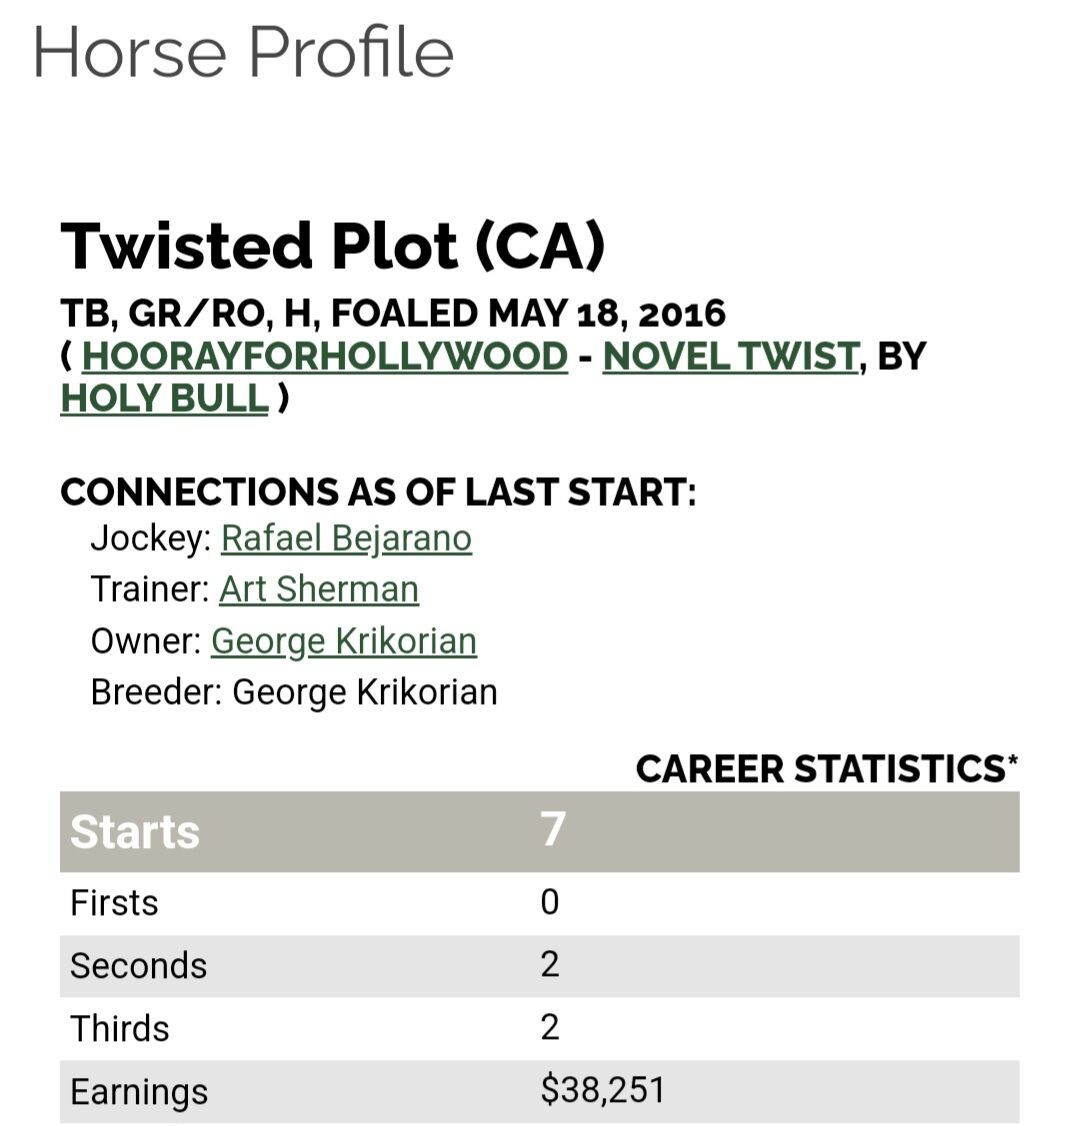The height and width of the screenshot is (1126, 1072).
Task: Select the Starts header label
Action: click(x=135, y=832)
